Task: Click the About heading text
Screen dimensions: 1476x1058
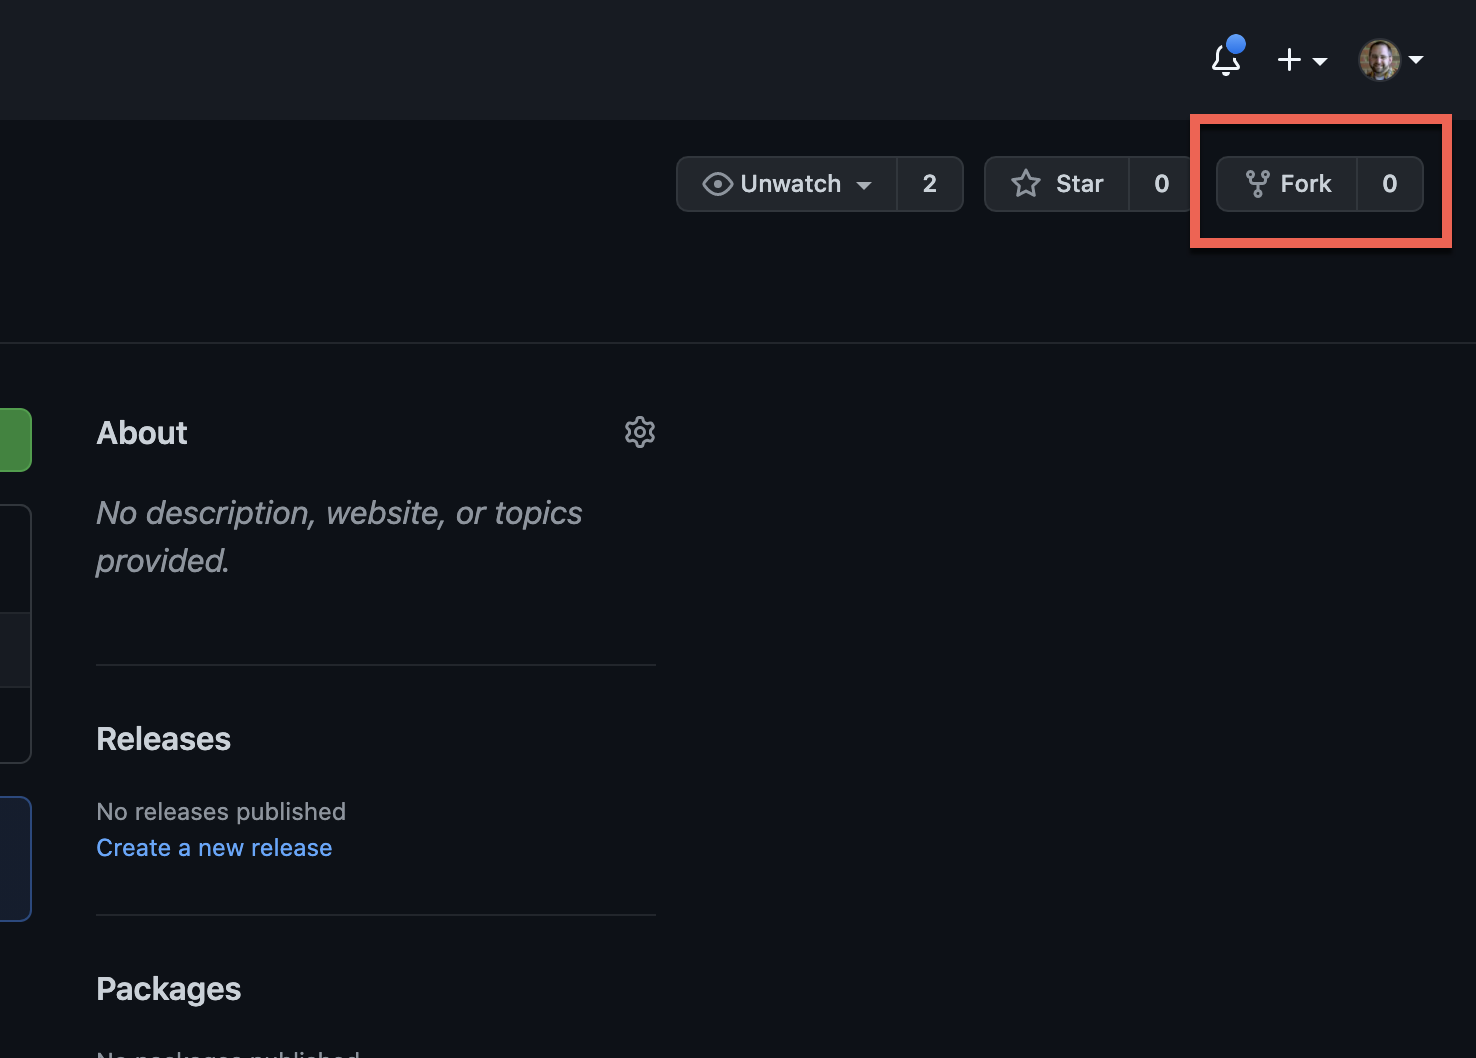Action: [x=142, y=433]
